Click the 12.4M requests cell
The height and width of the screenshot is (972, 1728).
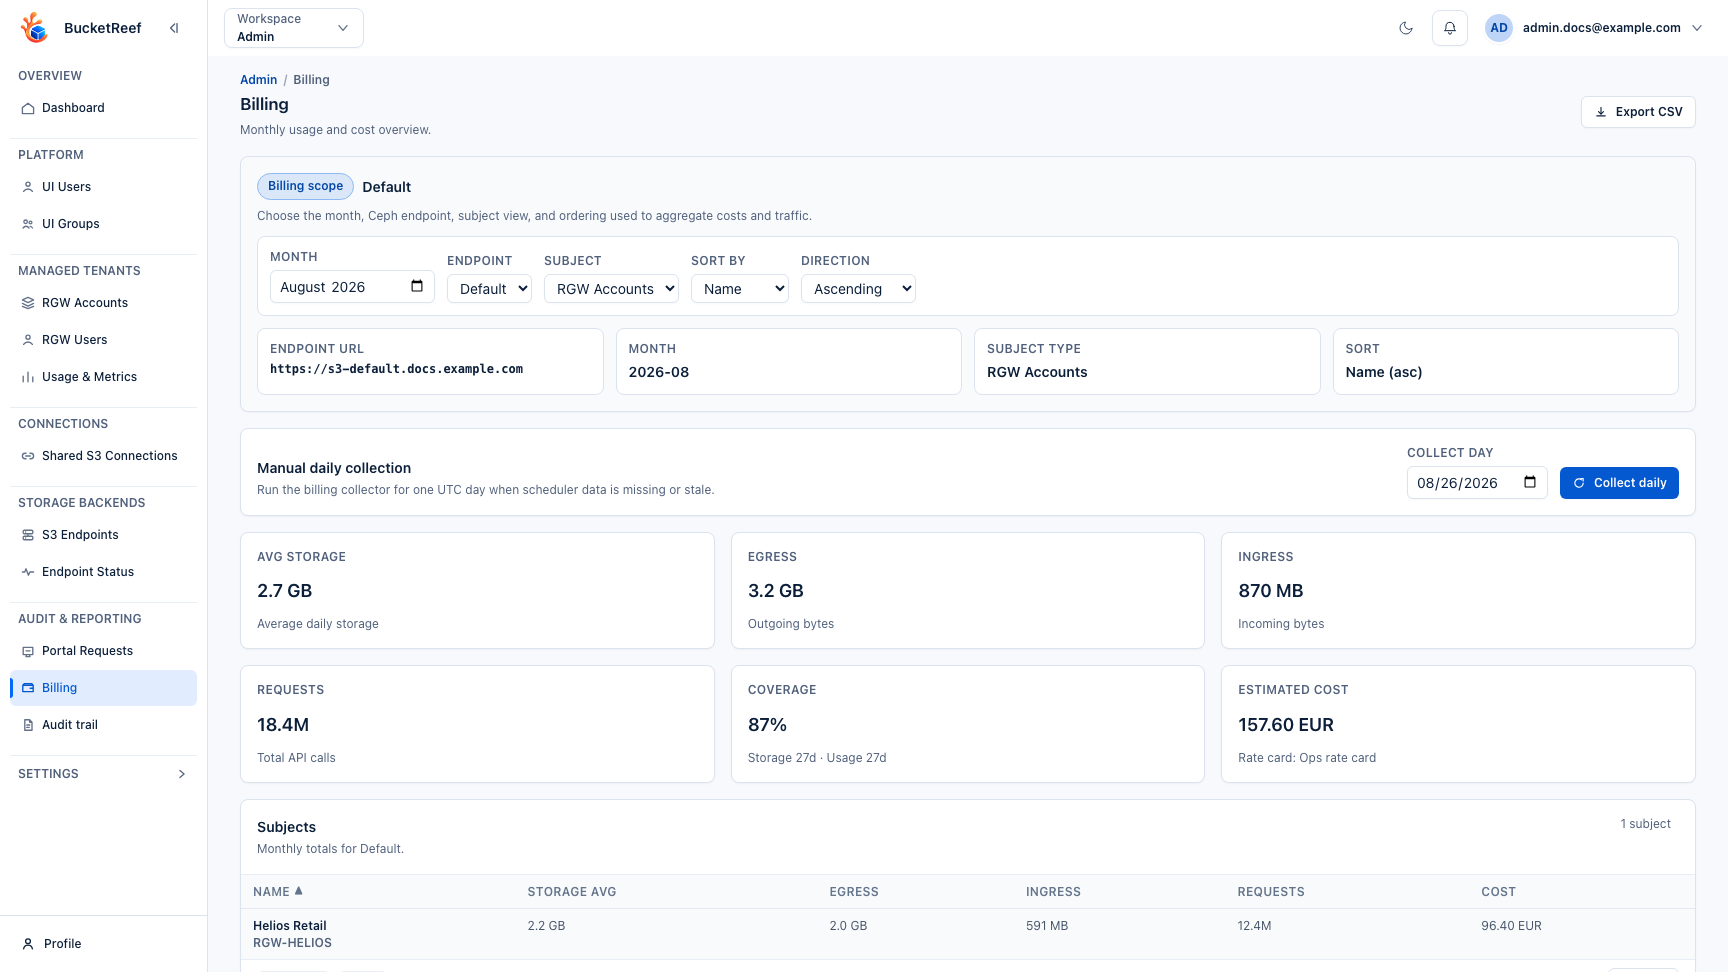pyautogui.click(x=1254, y=926)
